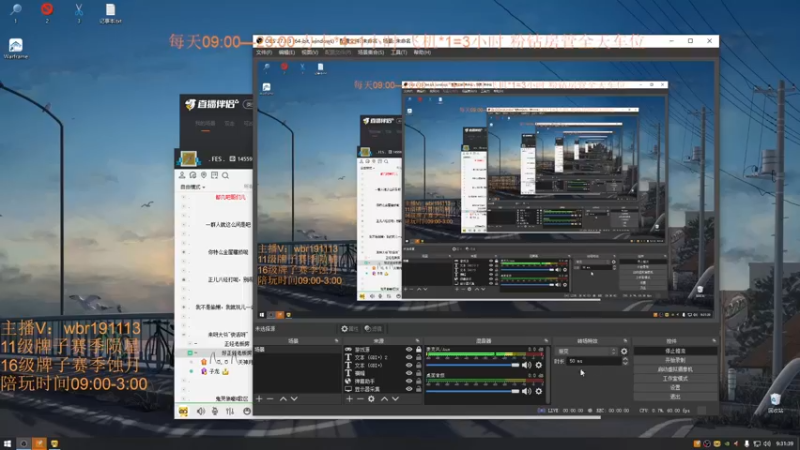Toggle visibility of fourth text source row
This screenshot has height=450, width=800.
point(409,373)
